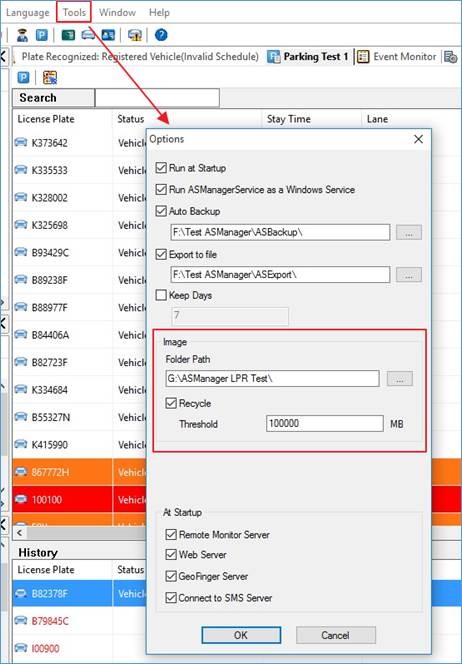Toggle the Run at Startup checkbox
This screenshot has width=462, height=664.
point(161,168)
